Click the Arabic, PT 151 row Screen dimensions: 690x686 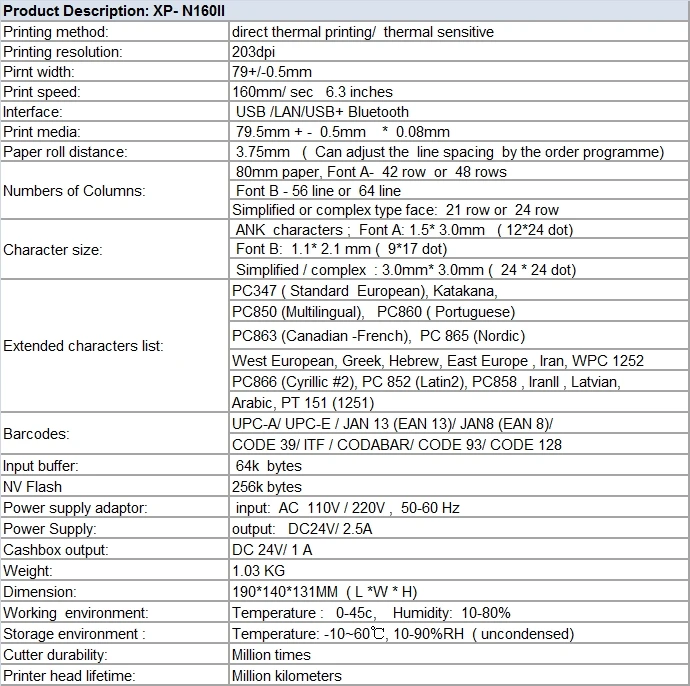pos(459,402)
